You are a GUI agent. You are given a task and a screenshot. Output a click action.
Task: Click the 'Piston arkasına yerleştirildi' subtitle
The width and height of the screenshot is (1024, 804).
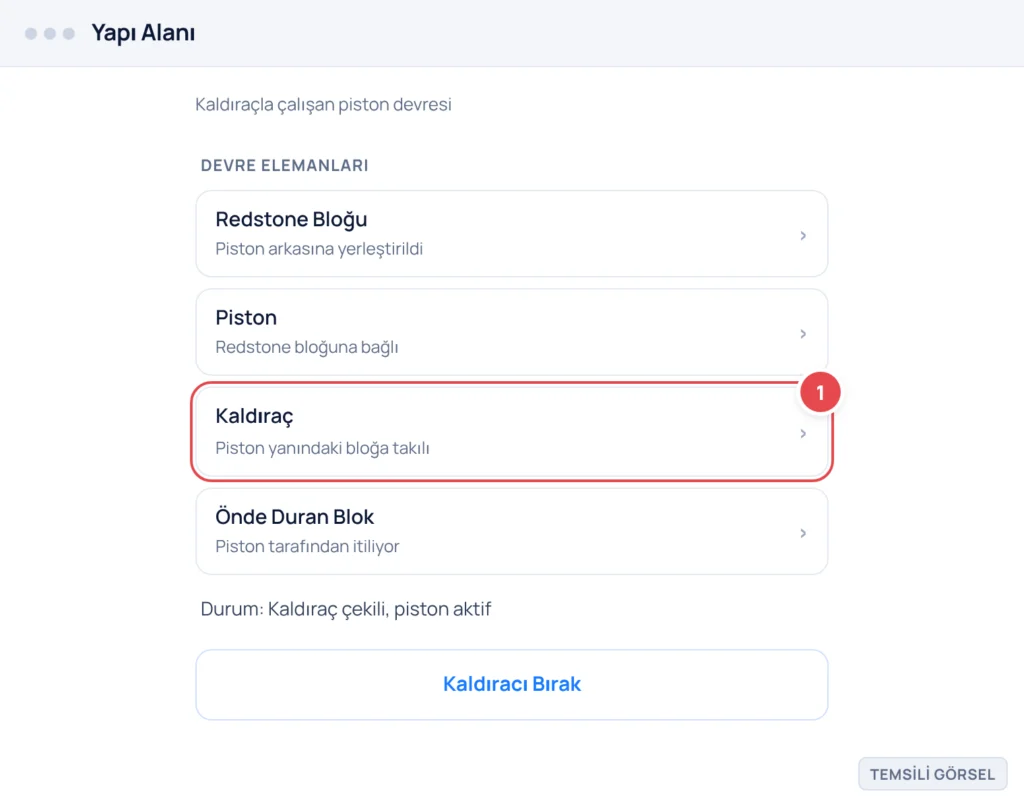(319, 249)
